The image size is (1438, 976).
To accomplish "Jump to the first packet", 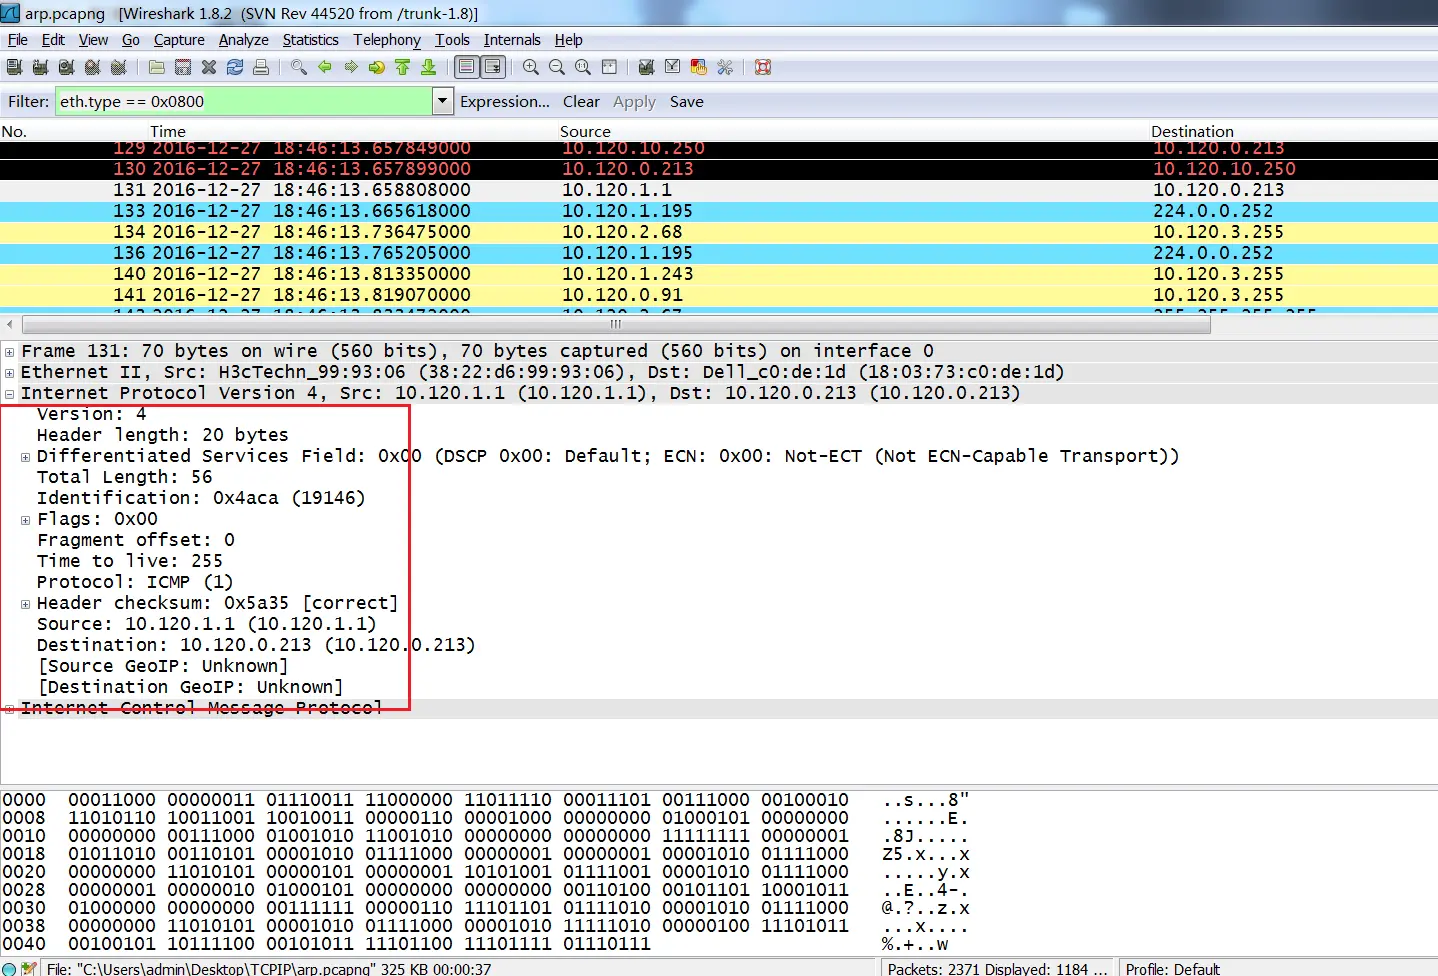I will point(403,67).
